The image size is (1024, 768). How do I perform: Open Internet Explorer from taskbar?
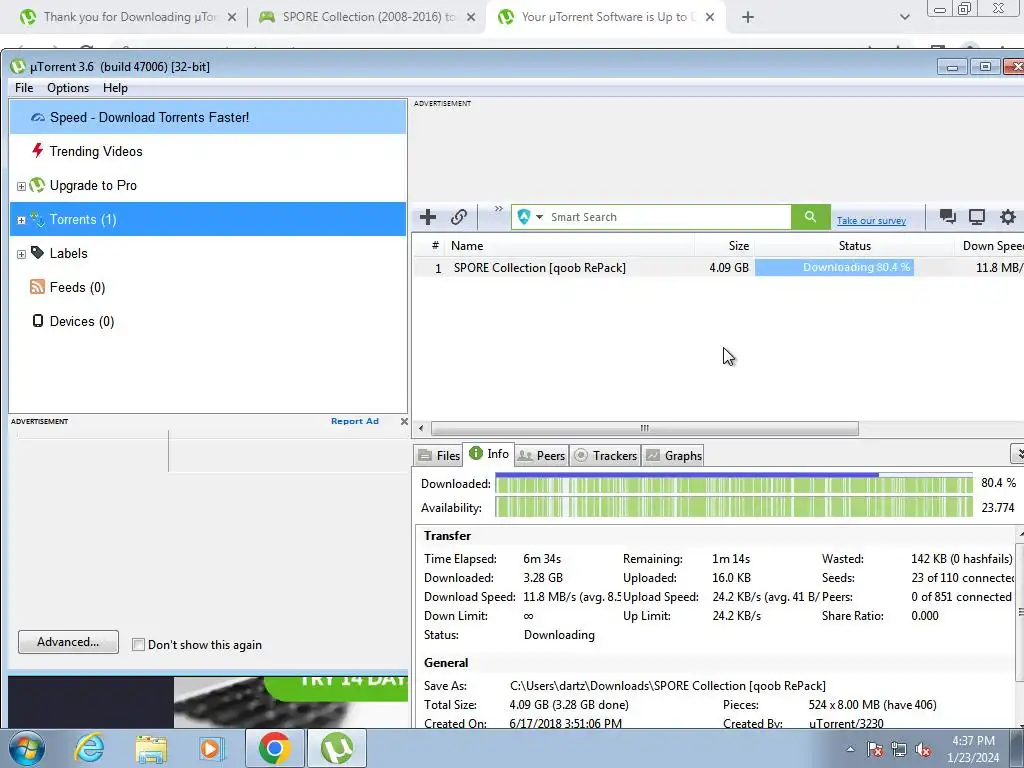pyautogui.click(x=89, y=748)
